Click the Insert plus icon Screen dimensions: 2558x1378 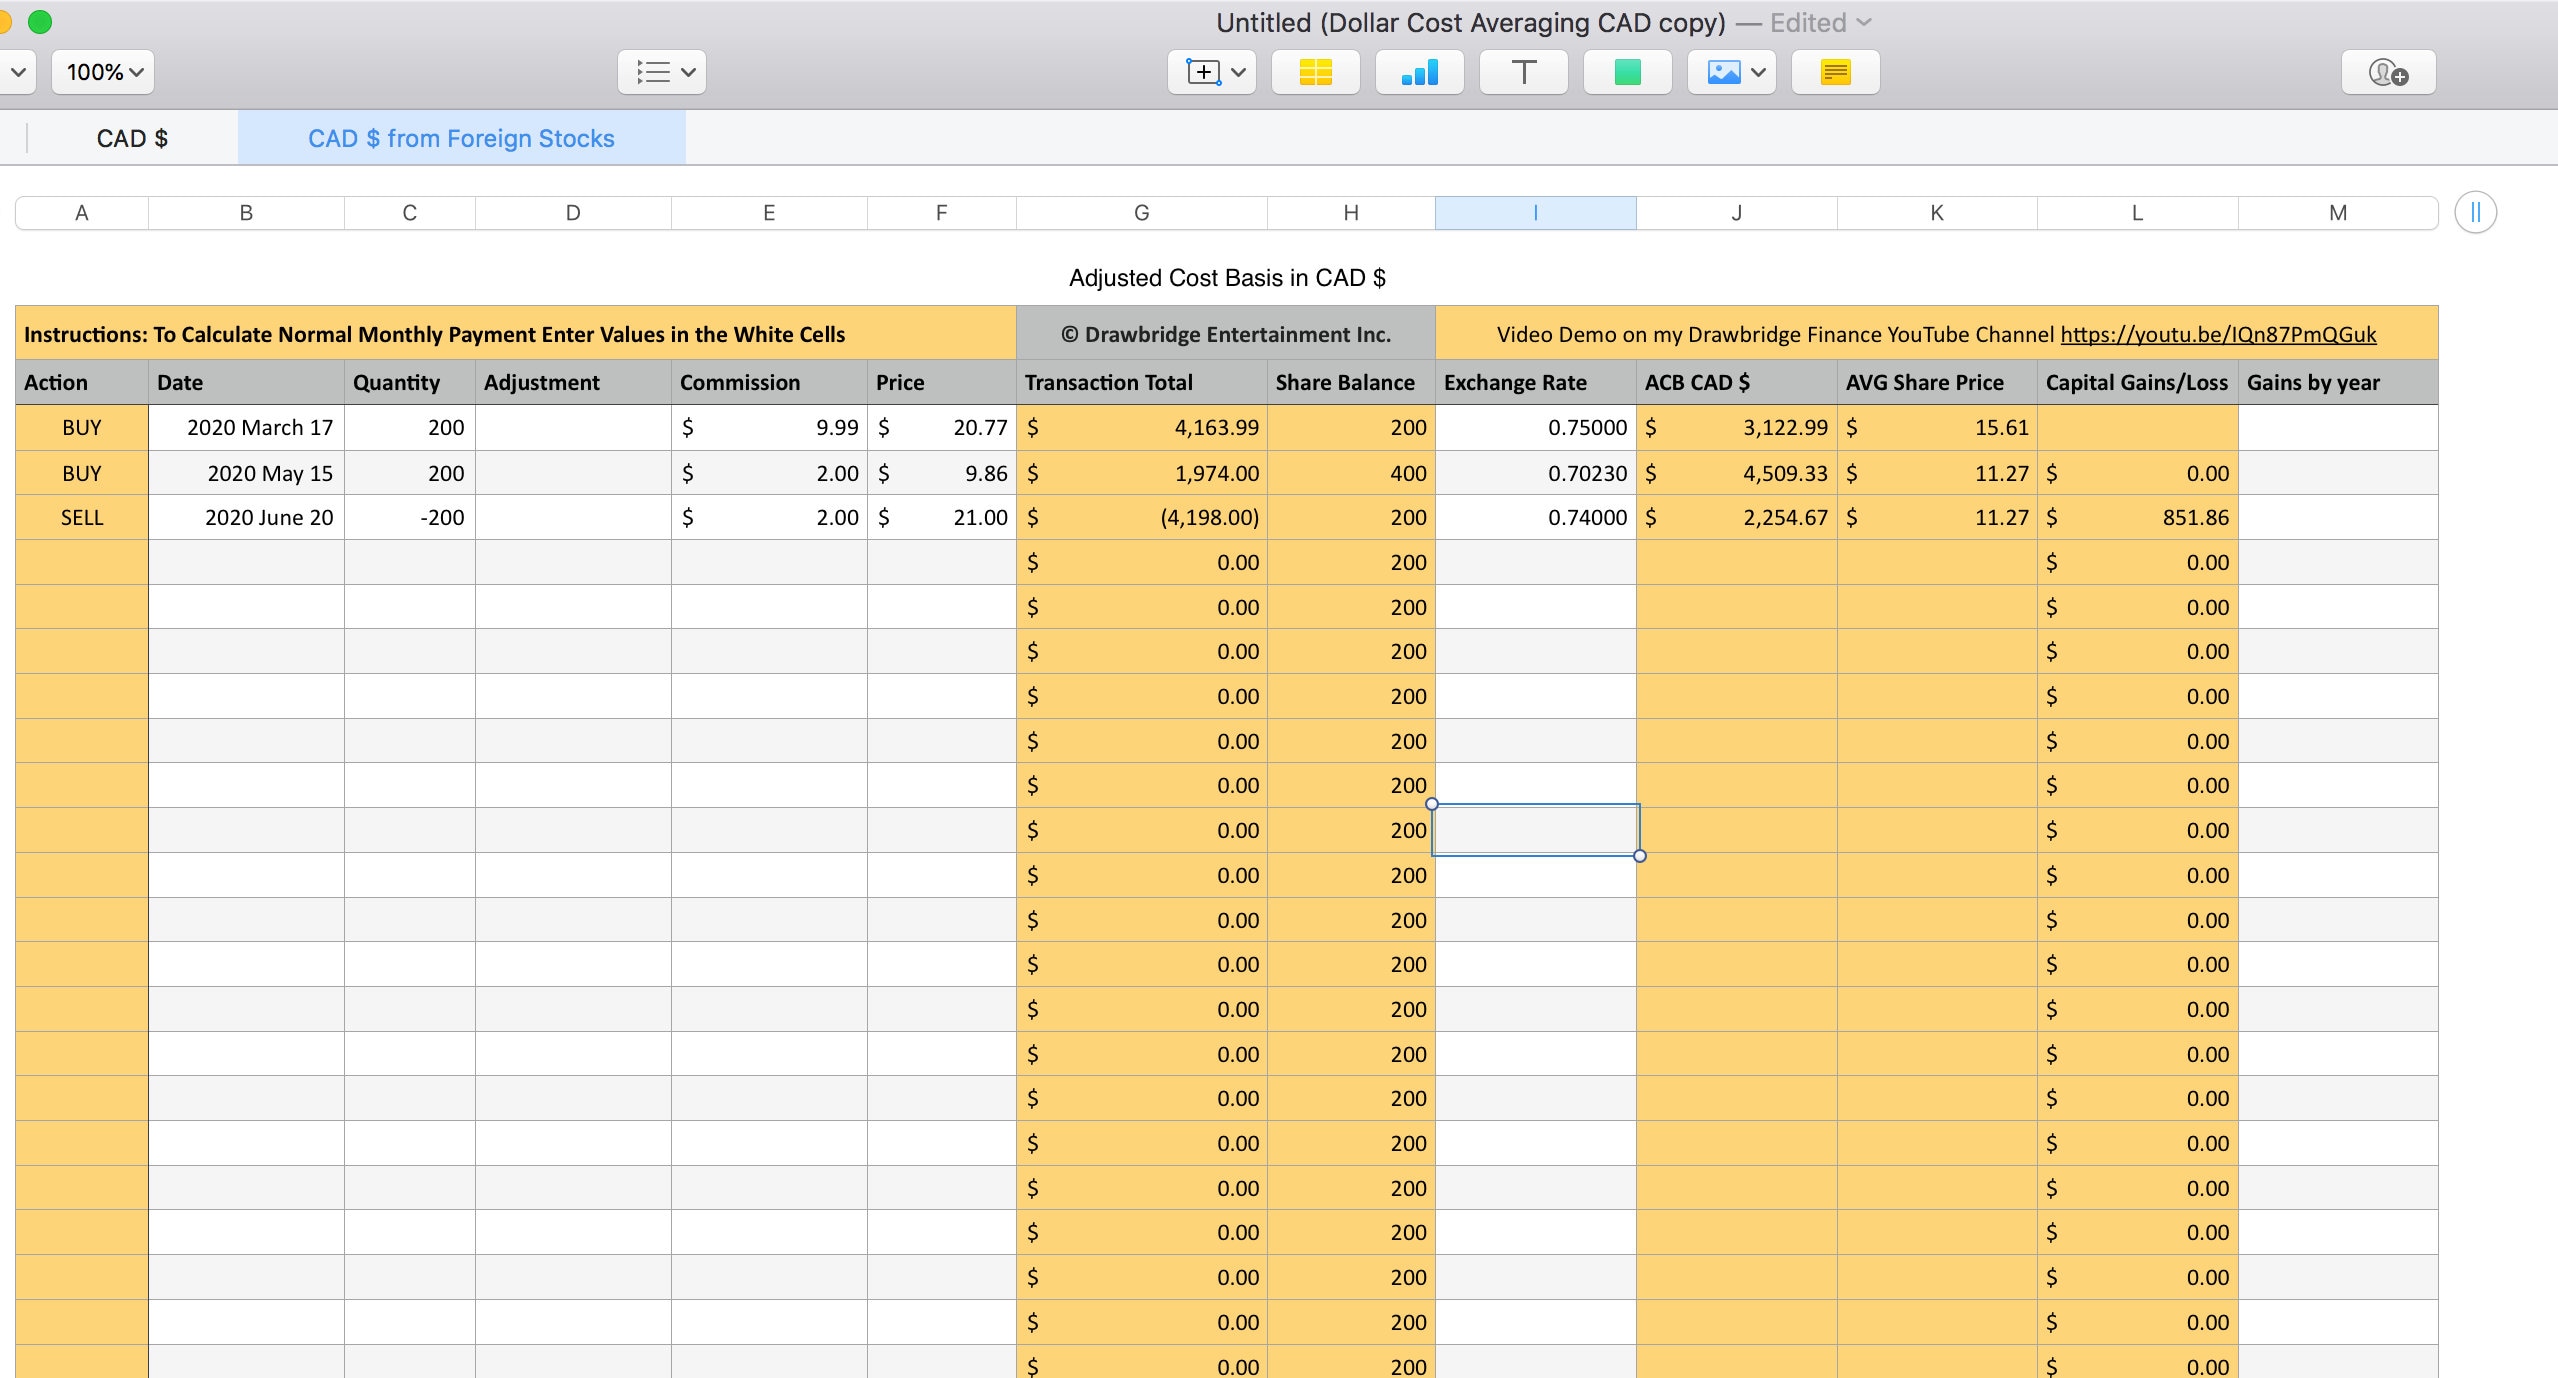[x=1203, y=71]
